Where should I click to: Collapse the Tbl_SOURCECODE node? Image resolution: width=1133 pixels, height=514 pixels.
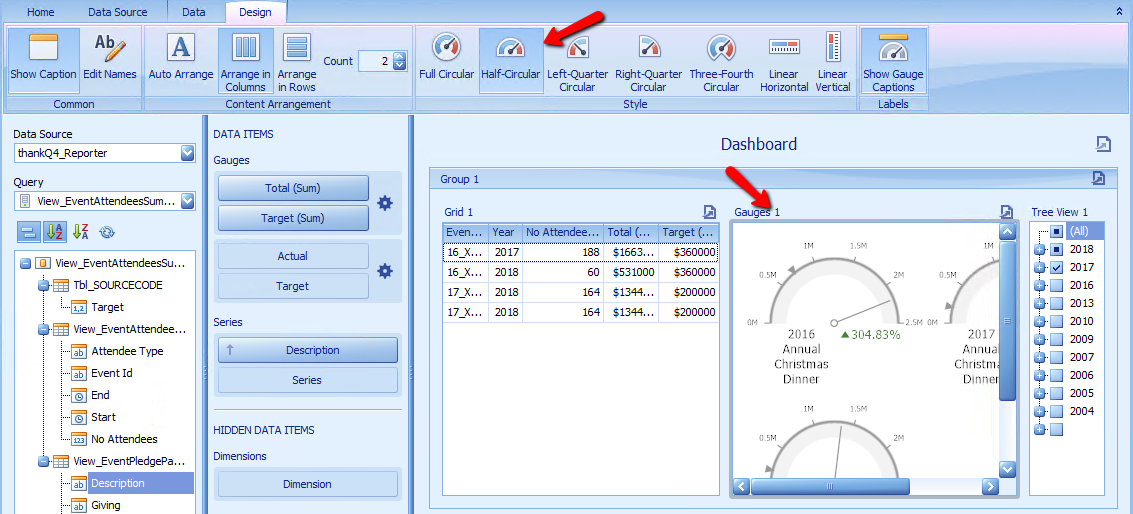point(43,286)
